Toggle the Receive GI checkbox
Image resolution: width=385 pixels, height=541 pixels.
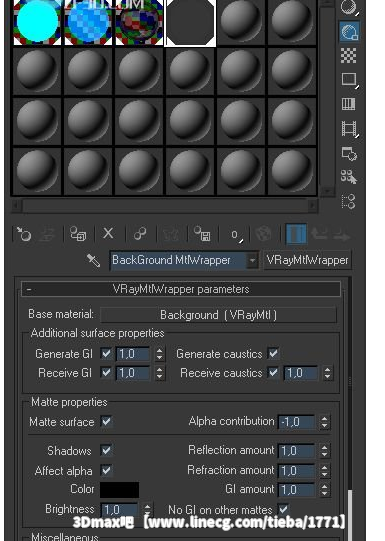[x=106, y=373]
